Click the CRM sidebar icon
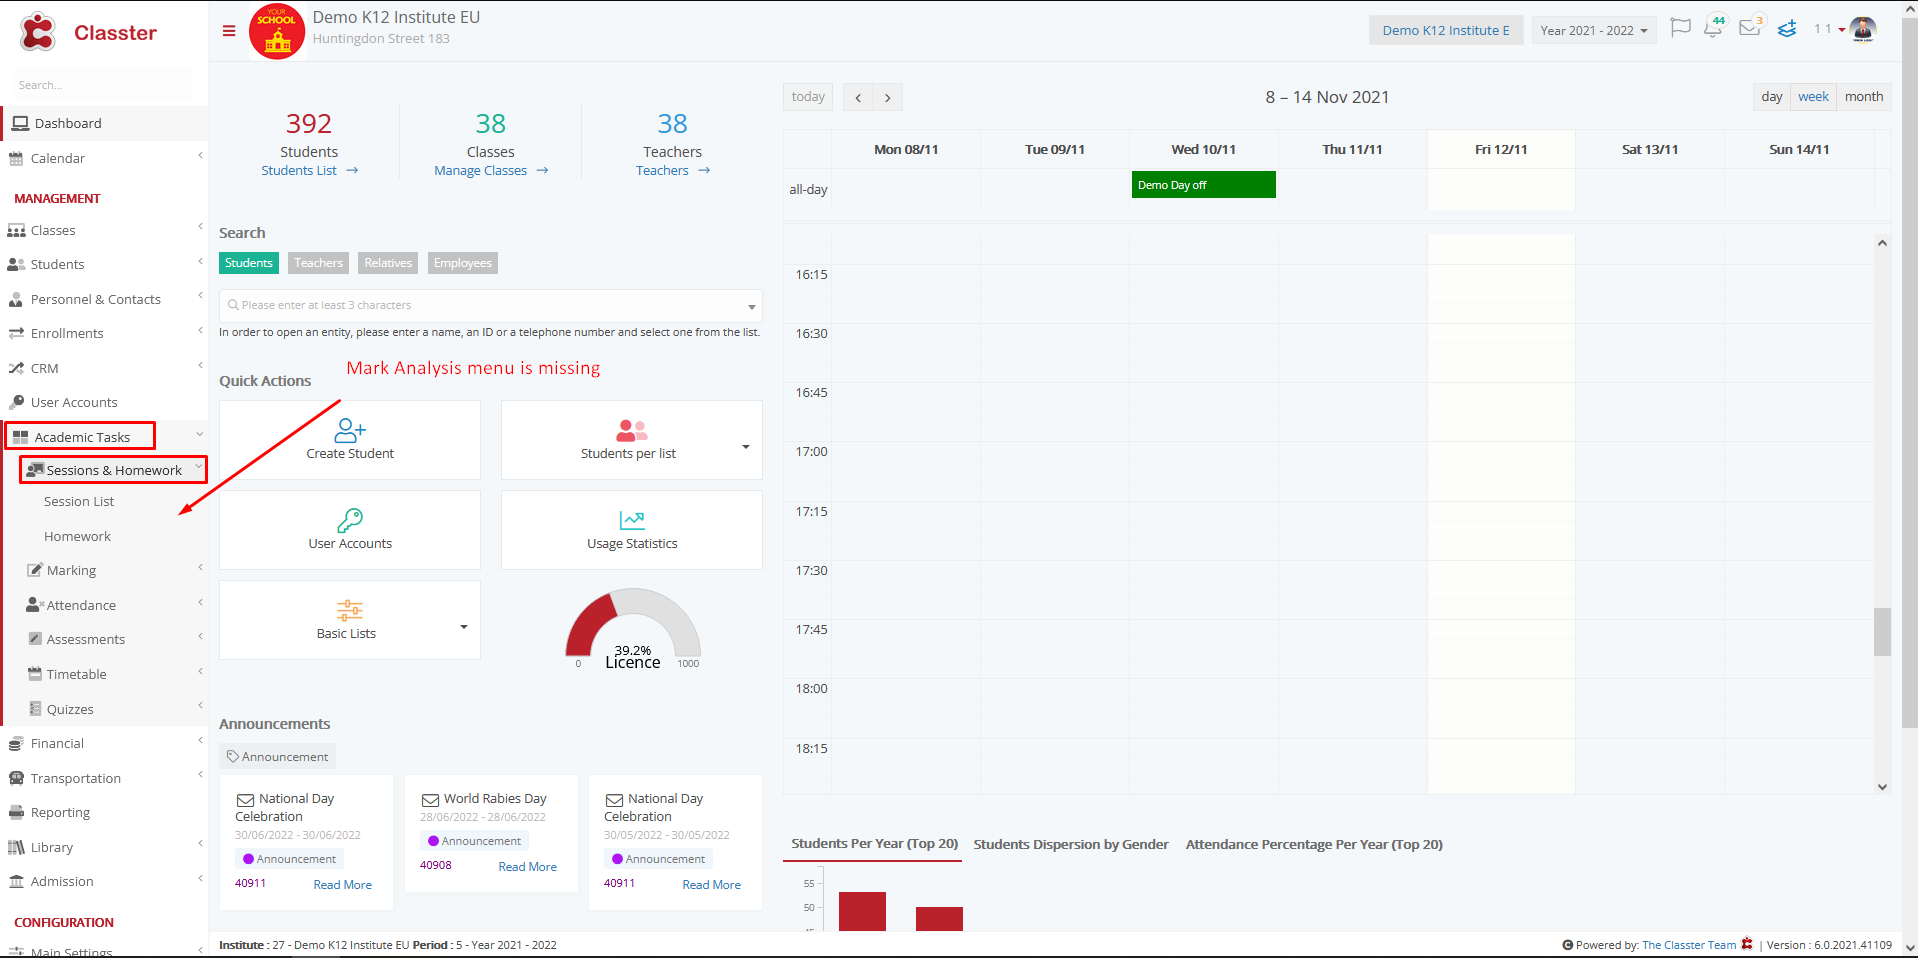This screenshot has width=1918, height=958. [x=16, y=368]
